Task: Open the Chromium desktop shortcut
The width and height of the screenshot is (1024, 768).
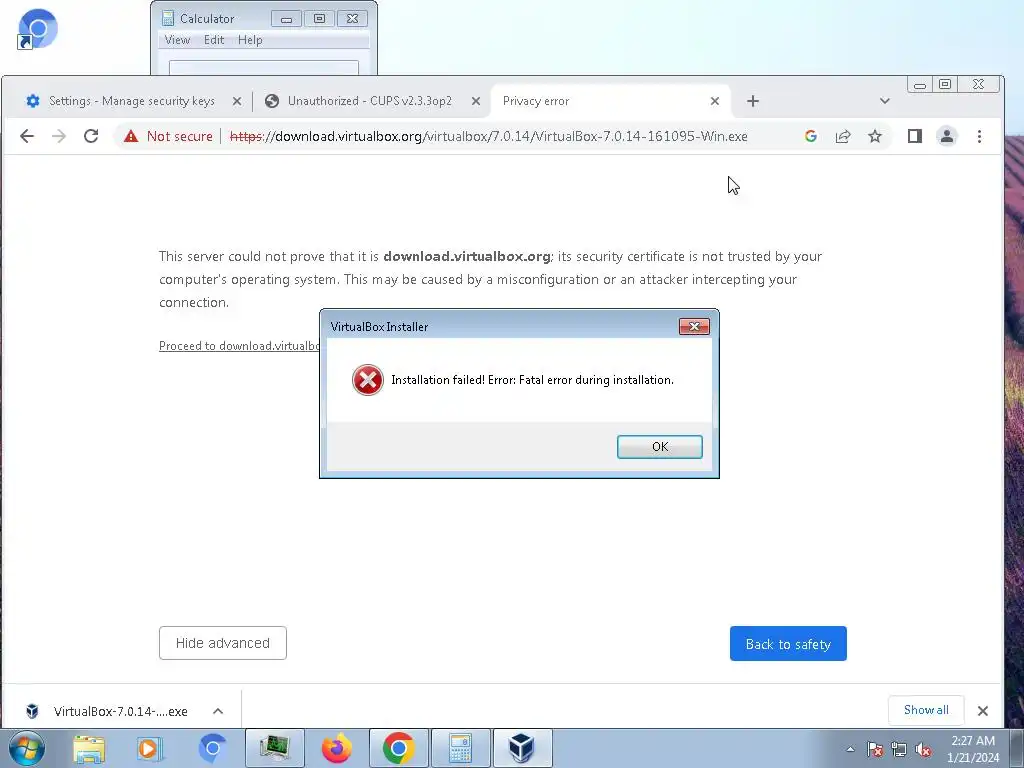Action: 37,29
